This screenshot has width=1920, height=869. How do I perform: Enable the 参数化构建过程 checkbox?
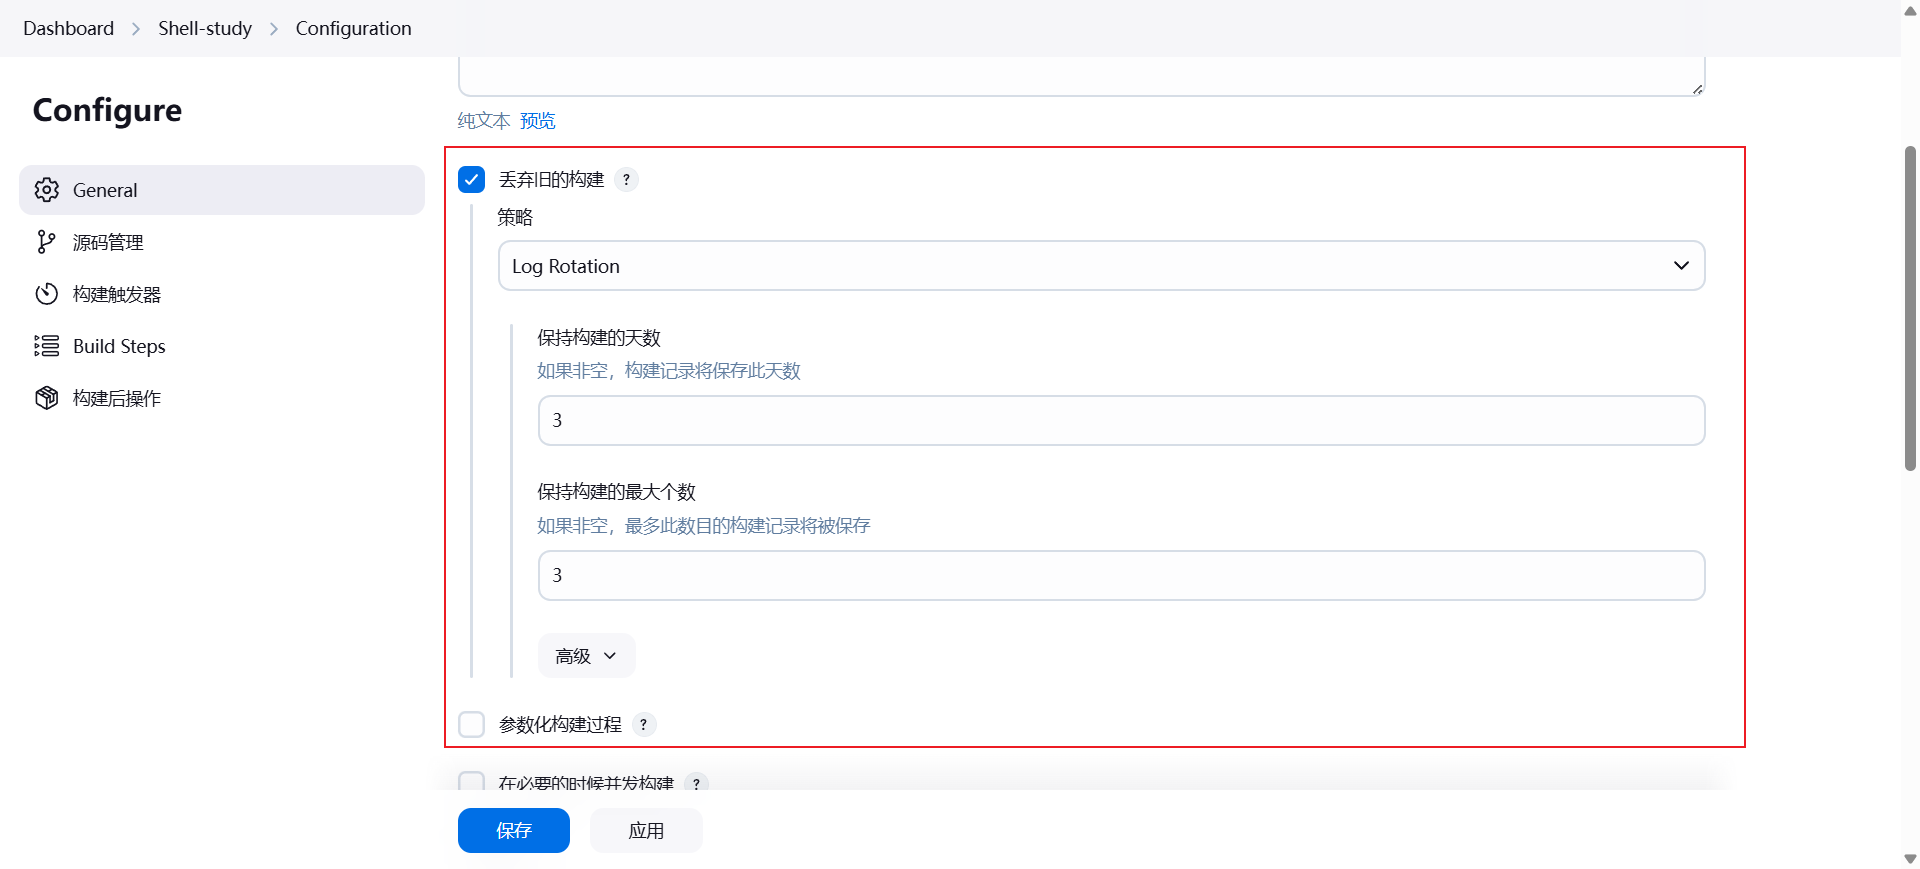pyautogui.click(x=471, y=724)
